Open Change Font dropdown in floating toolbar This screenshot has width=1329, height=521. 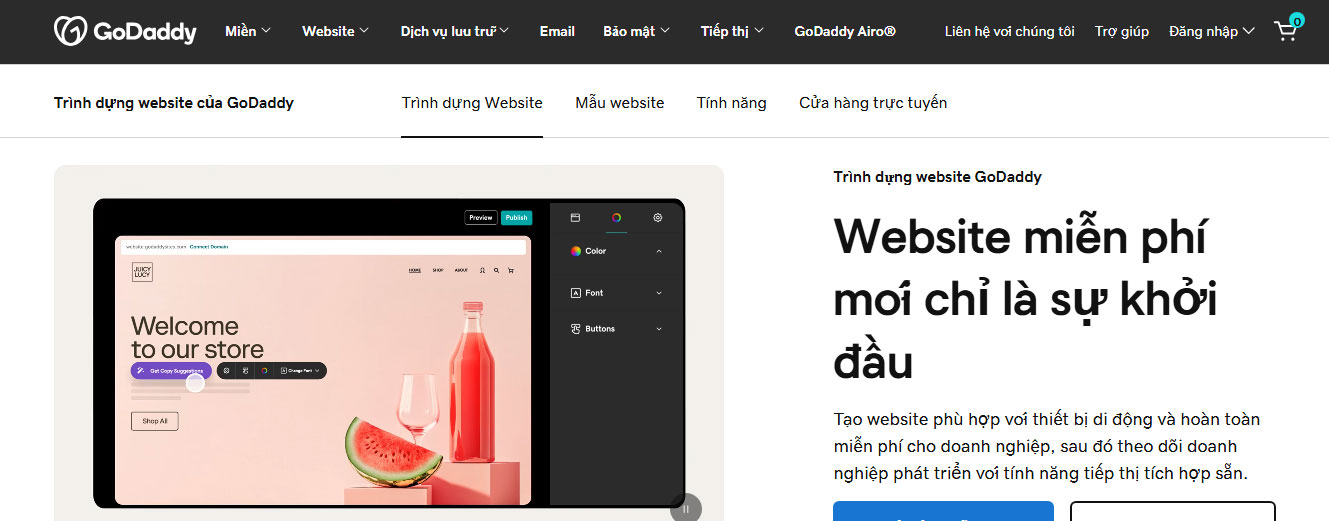pos(301,370)
